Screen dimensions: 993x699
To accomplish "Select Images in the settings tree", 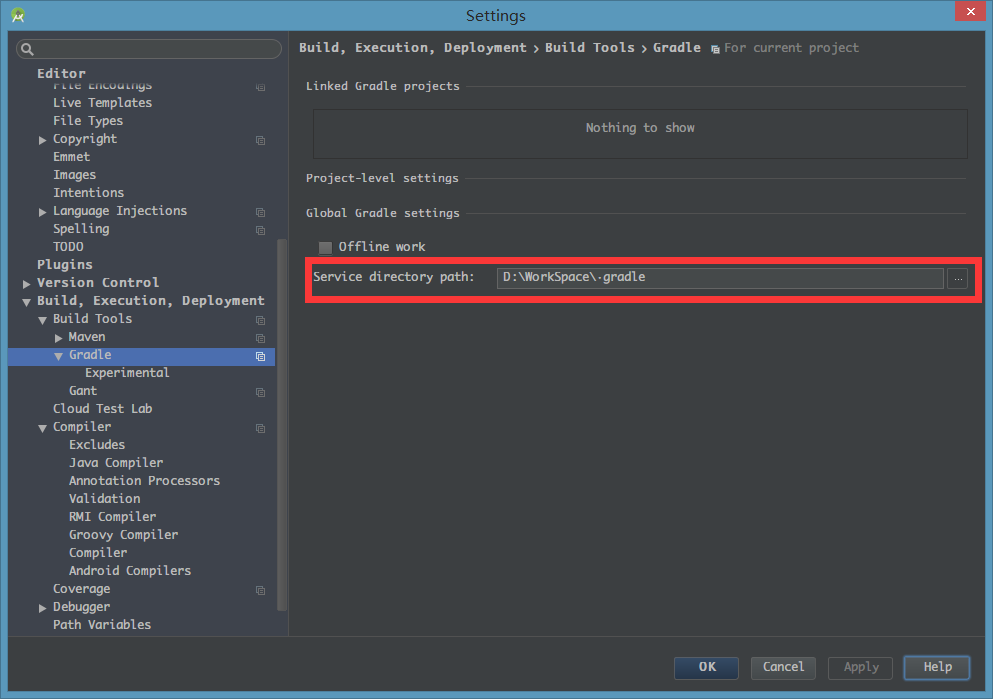I will (x=75, y=175).
